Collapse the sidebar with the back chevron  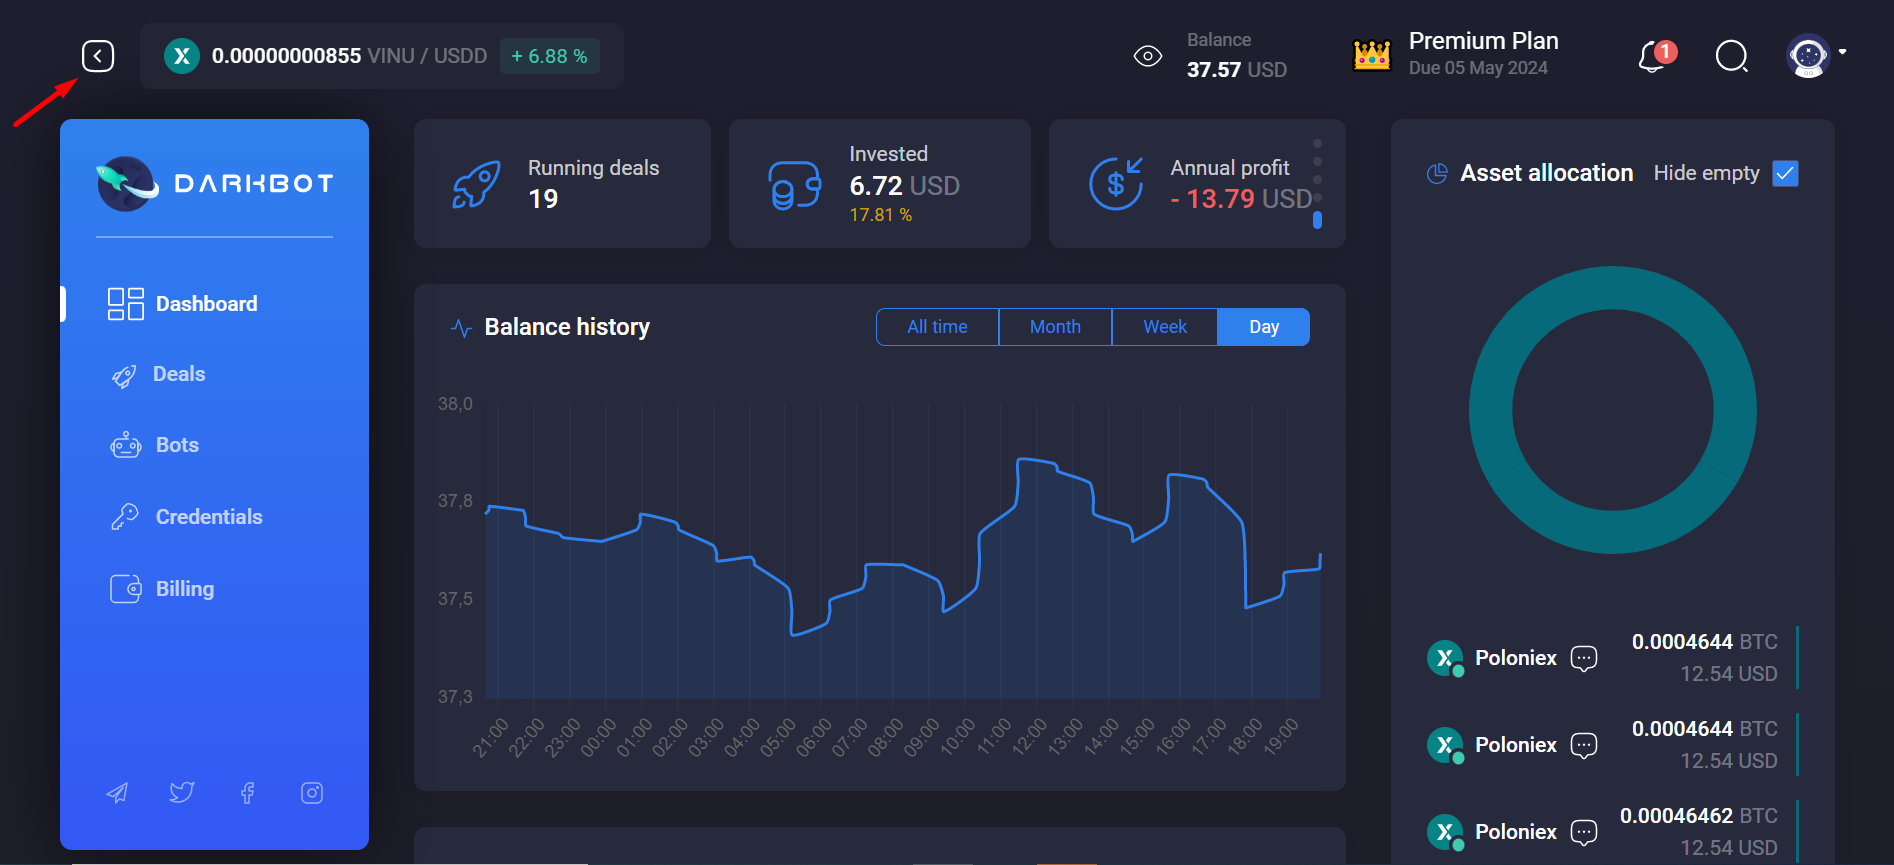click(98, 56)
